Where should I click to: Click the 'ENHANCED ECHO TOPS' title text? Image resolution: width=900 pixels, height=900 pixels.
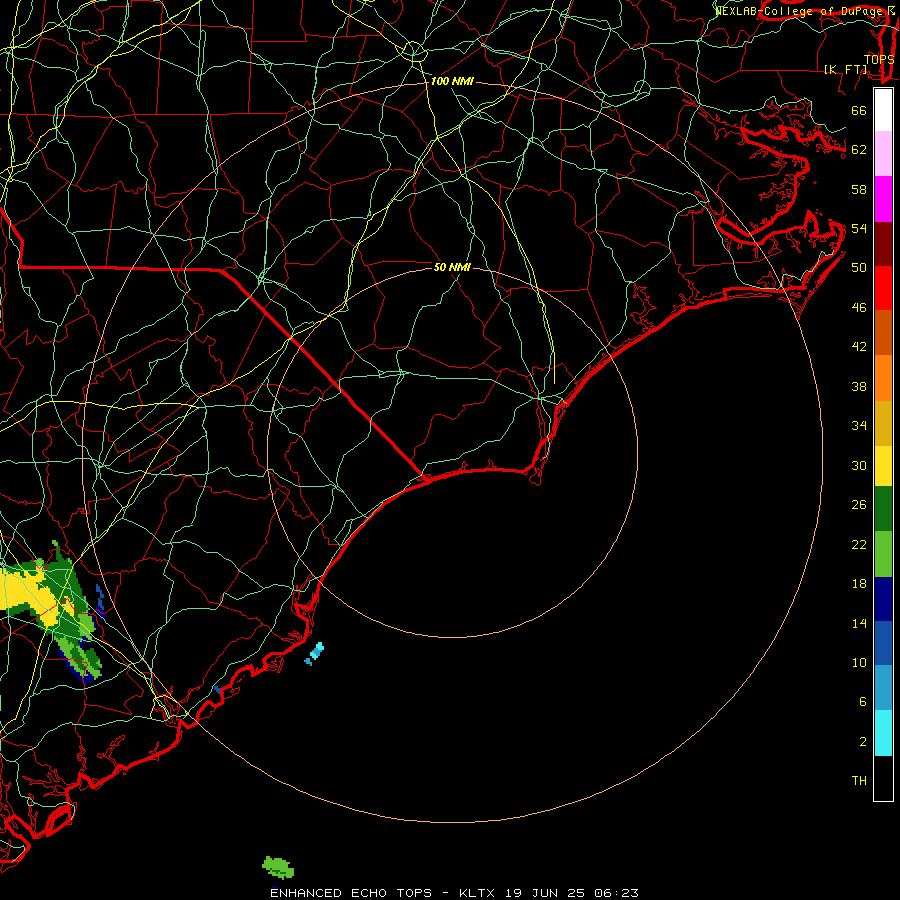[x=351, y=893]
